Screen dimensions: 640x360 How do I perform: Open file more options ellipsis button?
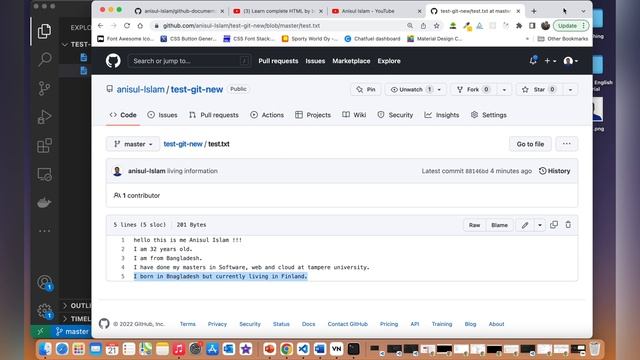click(x=567, y=144)
